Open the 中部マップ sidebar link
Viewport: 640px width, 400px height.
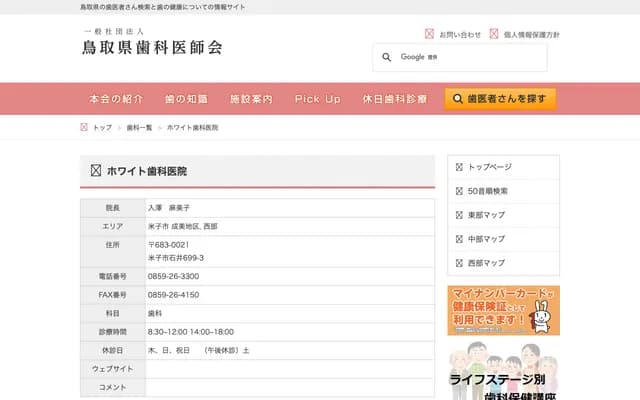pos(489,239)
